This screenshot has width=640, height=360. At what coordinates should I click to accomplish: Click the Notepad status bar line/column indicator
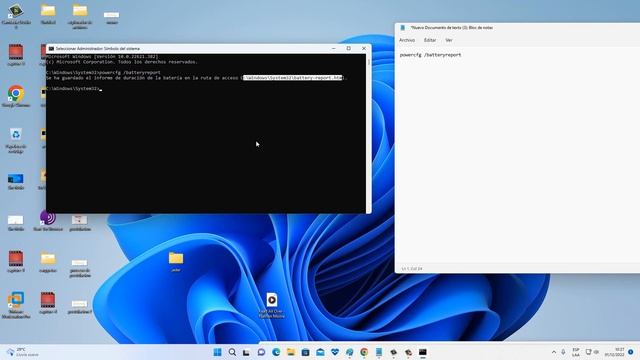pos(412,269)
